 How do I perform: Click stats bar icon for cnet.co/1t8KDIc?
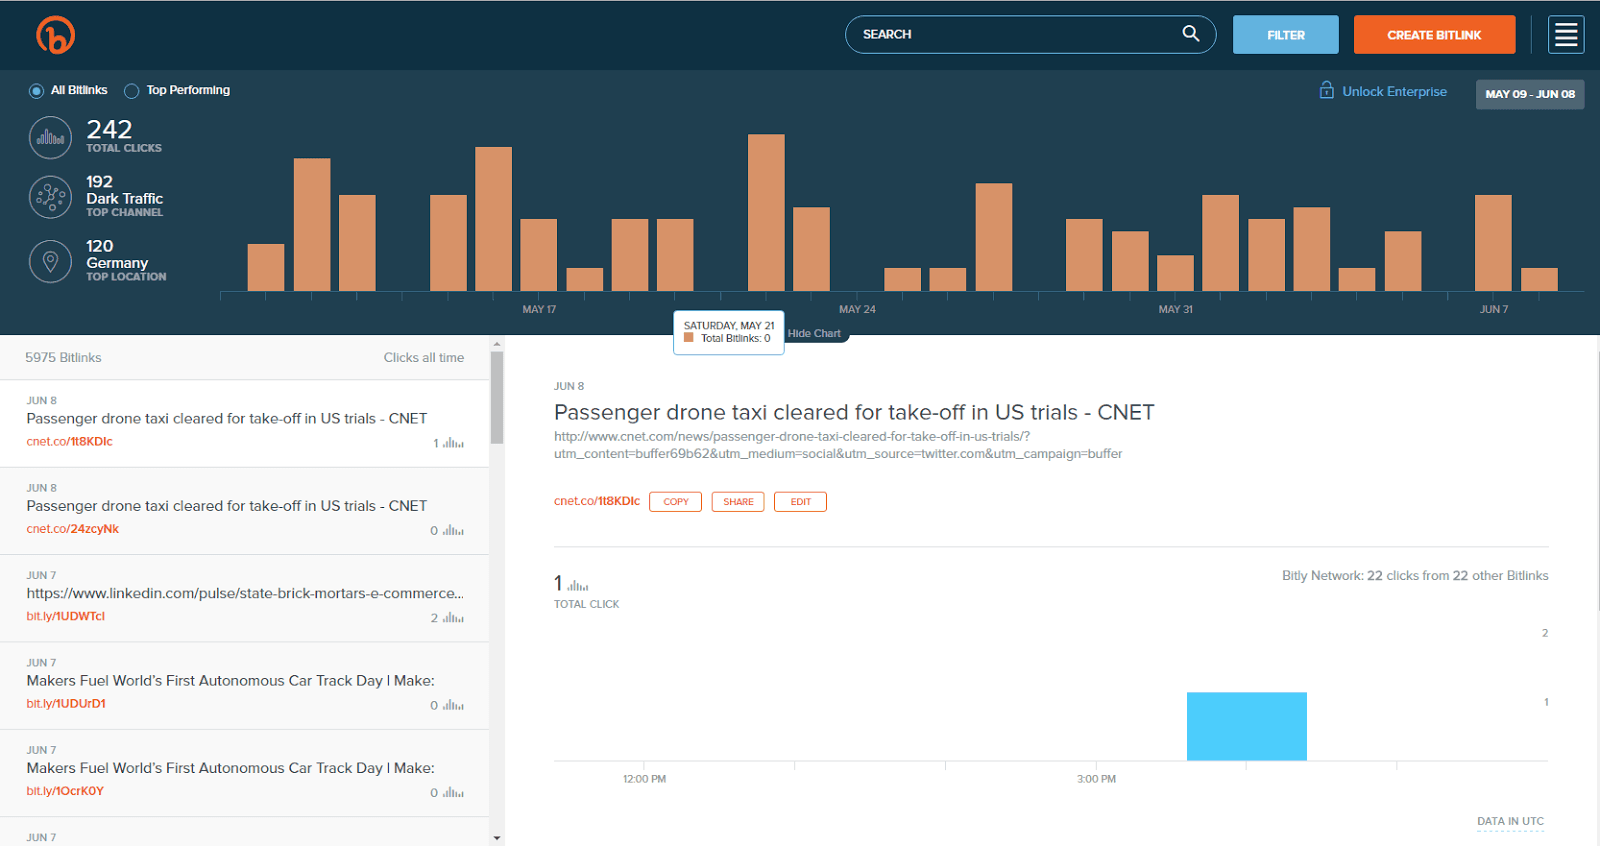(x=453, y=443)
